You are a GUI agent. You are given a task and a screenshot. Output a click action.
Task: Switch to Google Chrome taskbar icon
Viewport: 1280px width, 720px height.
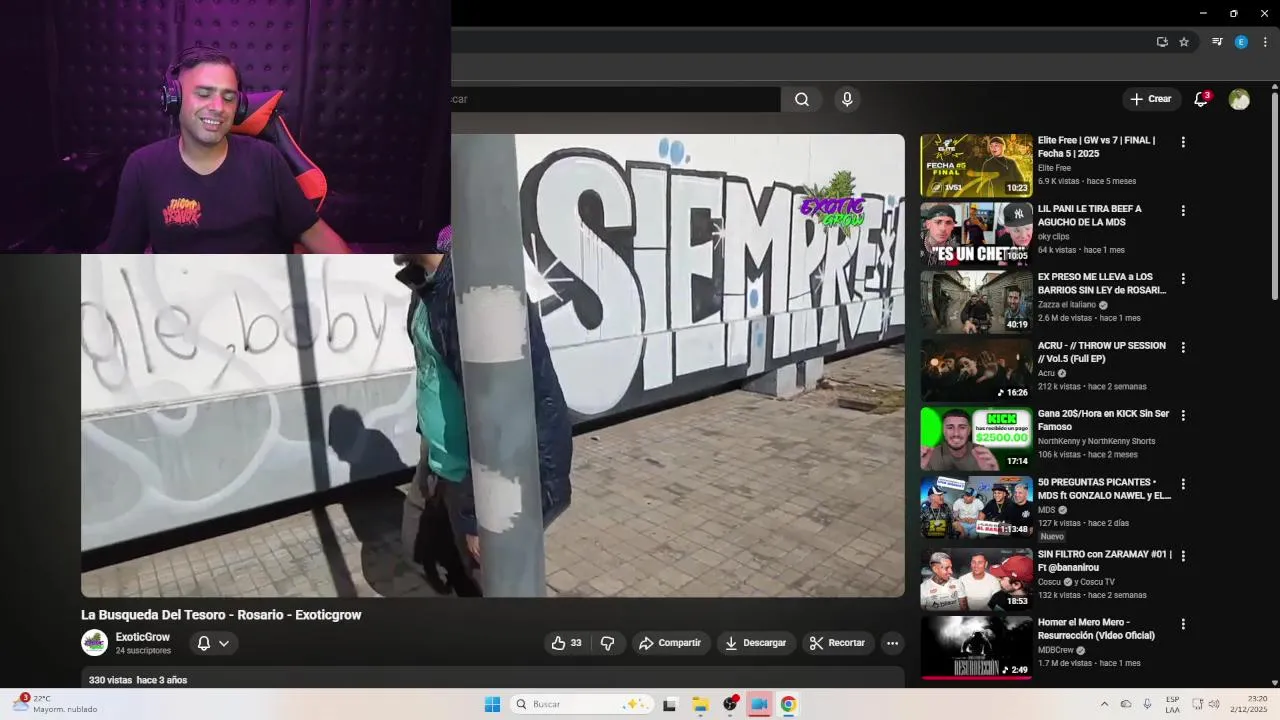[788, 704]
